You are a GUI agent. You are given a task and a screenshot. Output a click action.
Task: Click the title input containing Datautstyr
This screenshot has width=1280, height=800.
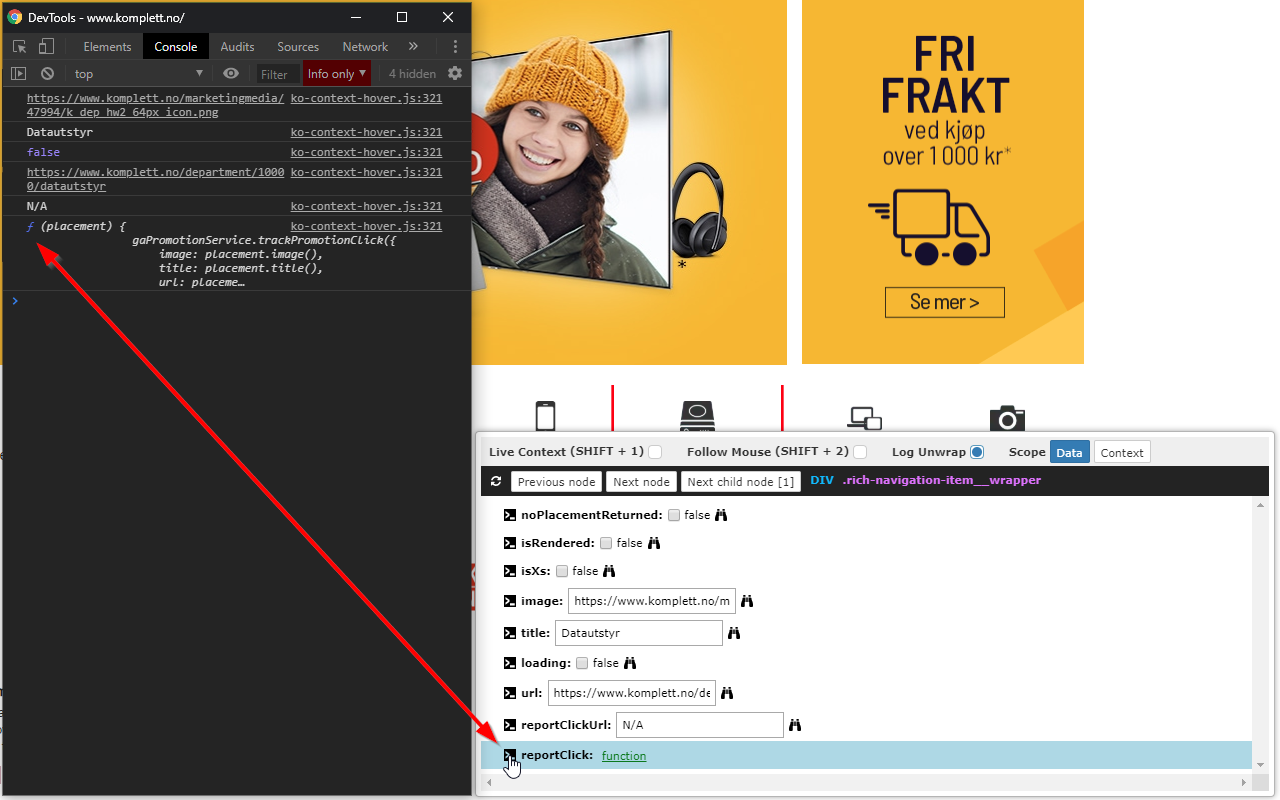(639, 633)
